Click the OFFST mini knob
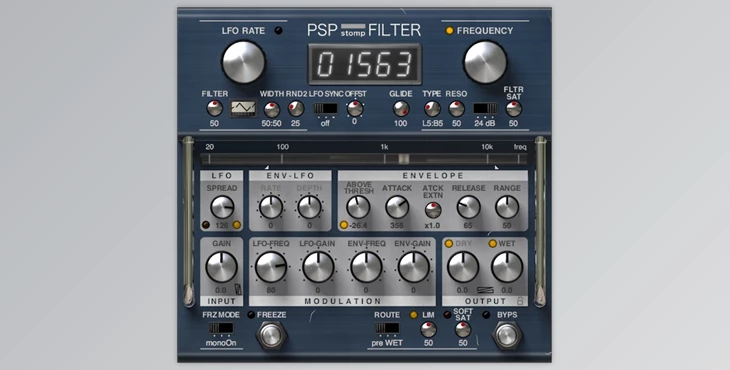730x370 pixels. pos(355,108)
